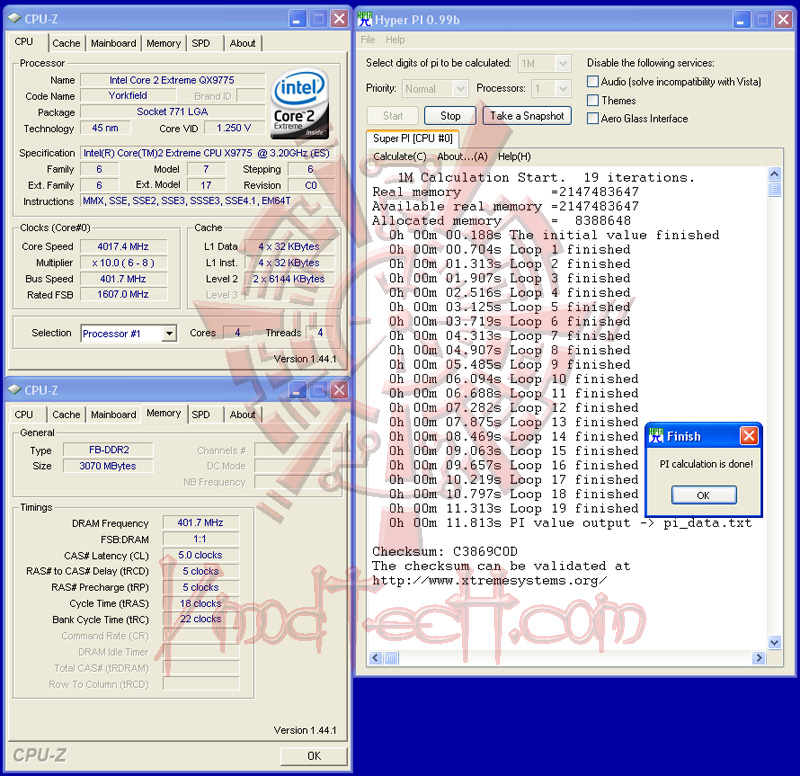Click left arrow of horizontal scrollbar
This screenshot has height=776, width=800.
coord(376,658)
